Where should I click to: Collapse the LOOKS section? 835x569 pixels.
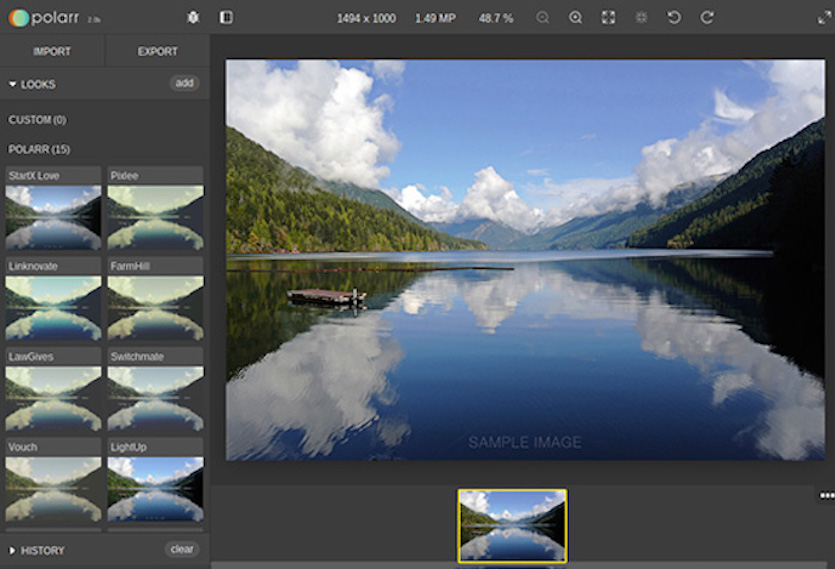pyautogui.click(x=32, y=84)
